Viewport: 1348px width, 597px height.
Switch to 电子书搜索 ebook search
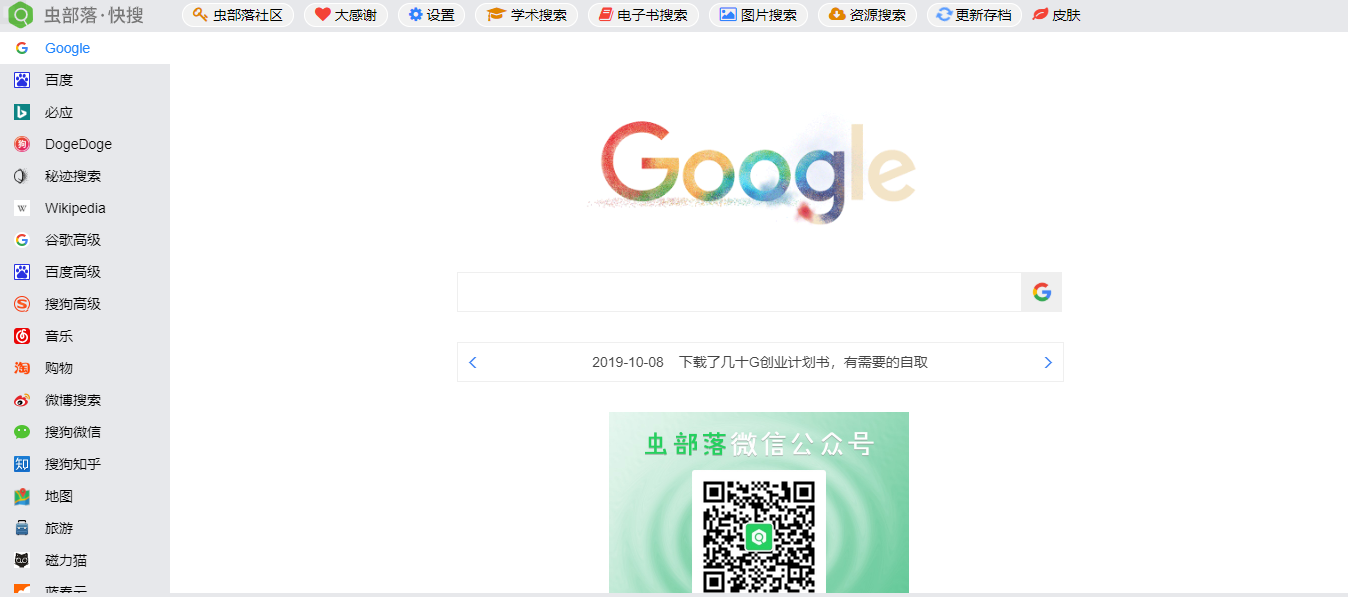[643, 15]
